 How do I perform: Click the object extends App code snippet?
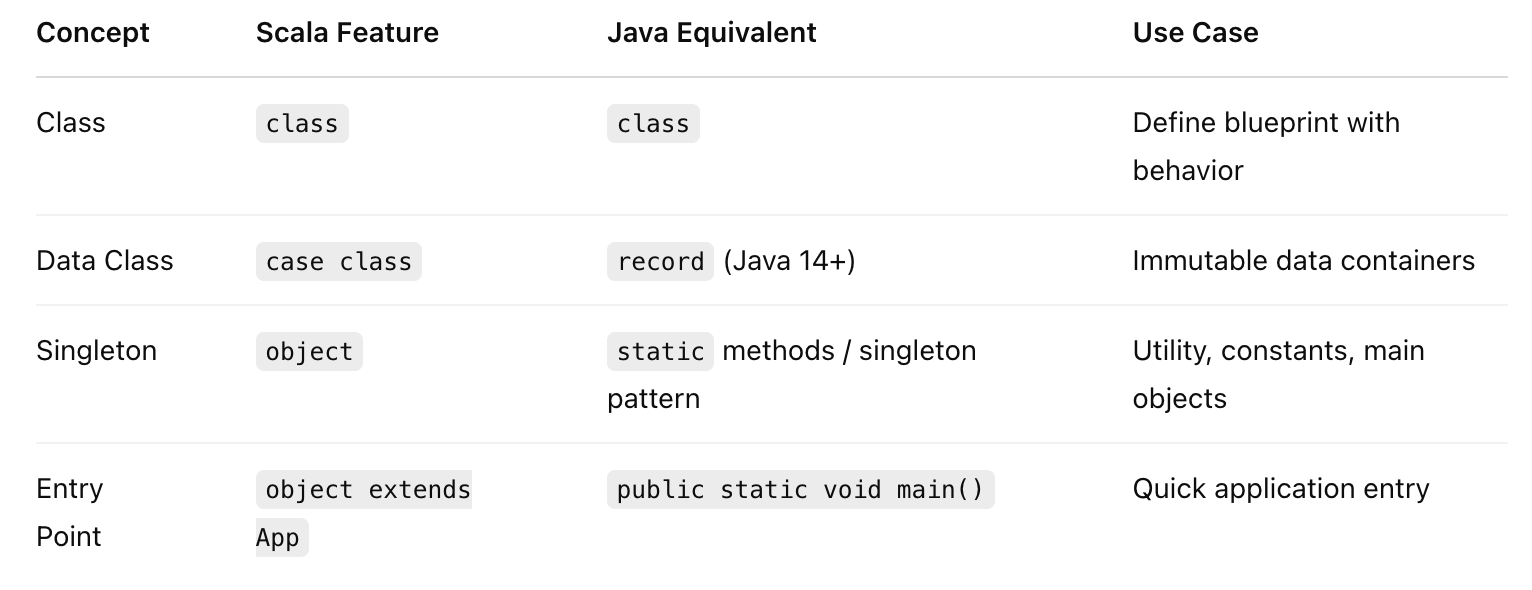363,513
